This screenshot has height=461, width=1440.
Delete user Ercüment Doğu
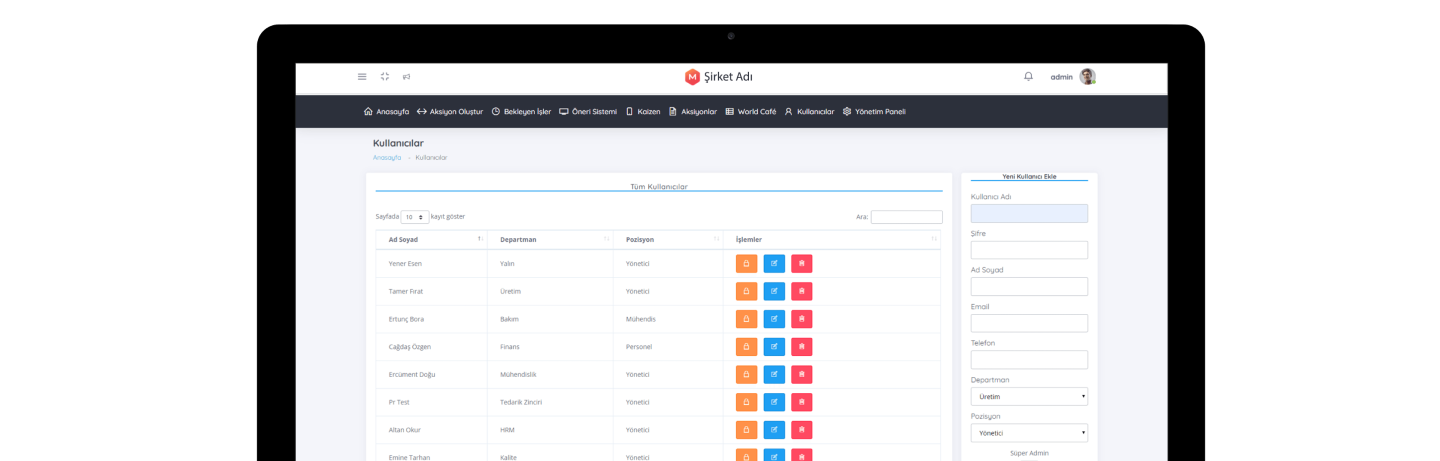tap(802, 374)
